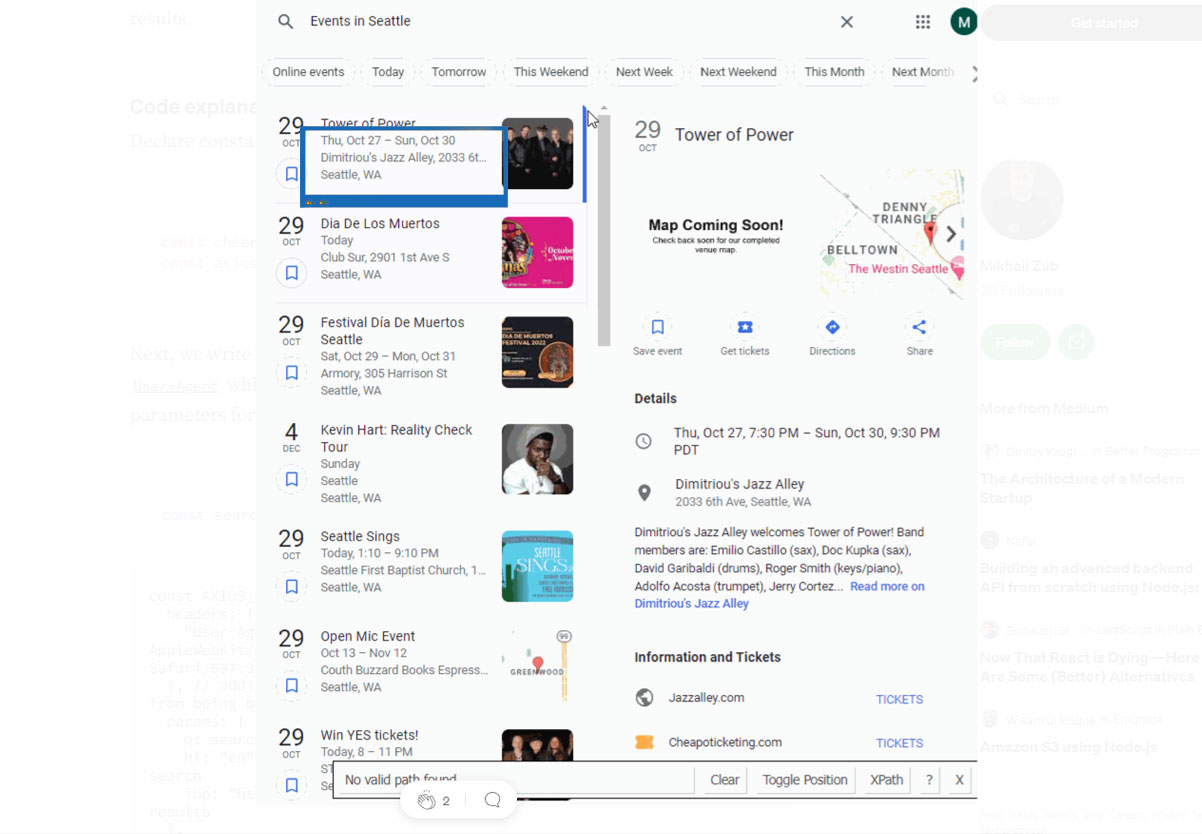The width and height of the screenshot is (1202, 834).
Task: Click the chevron on the venue map
Action: [950, 234]
